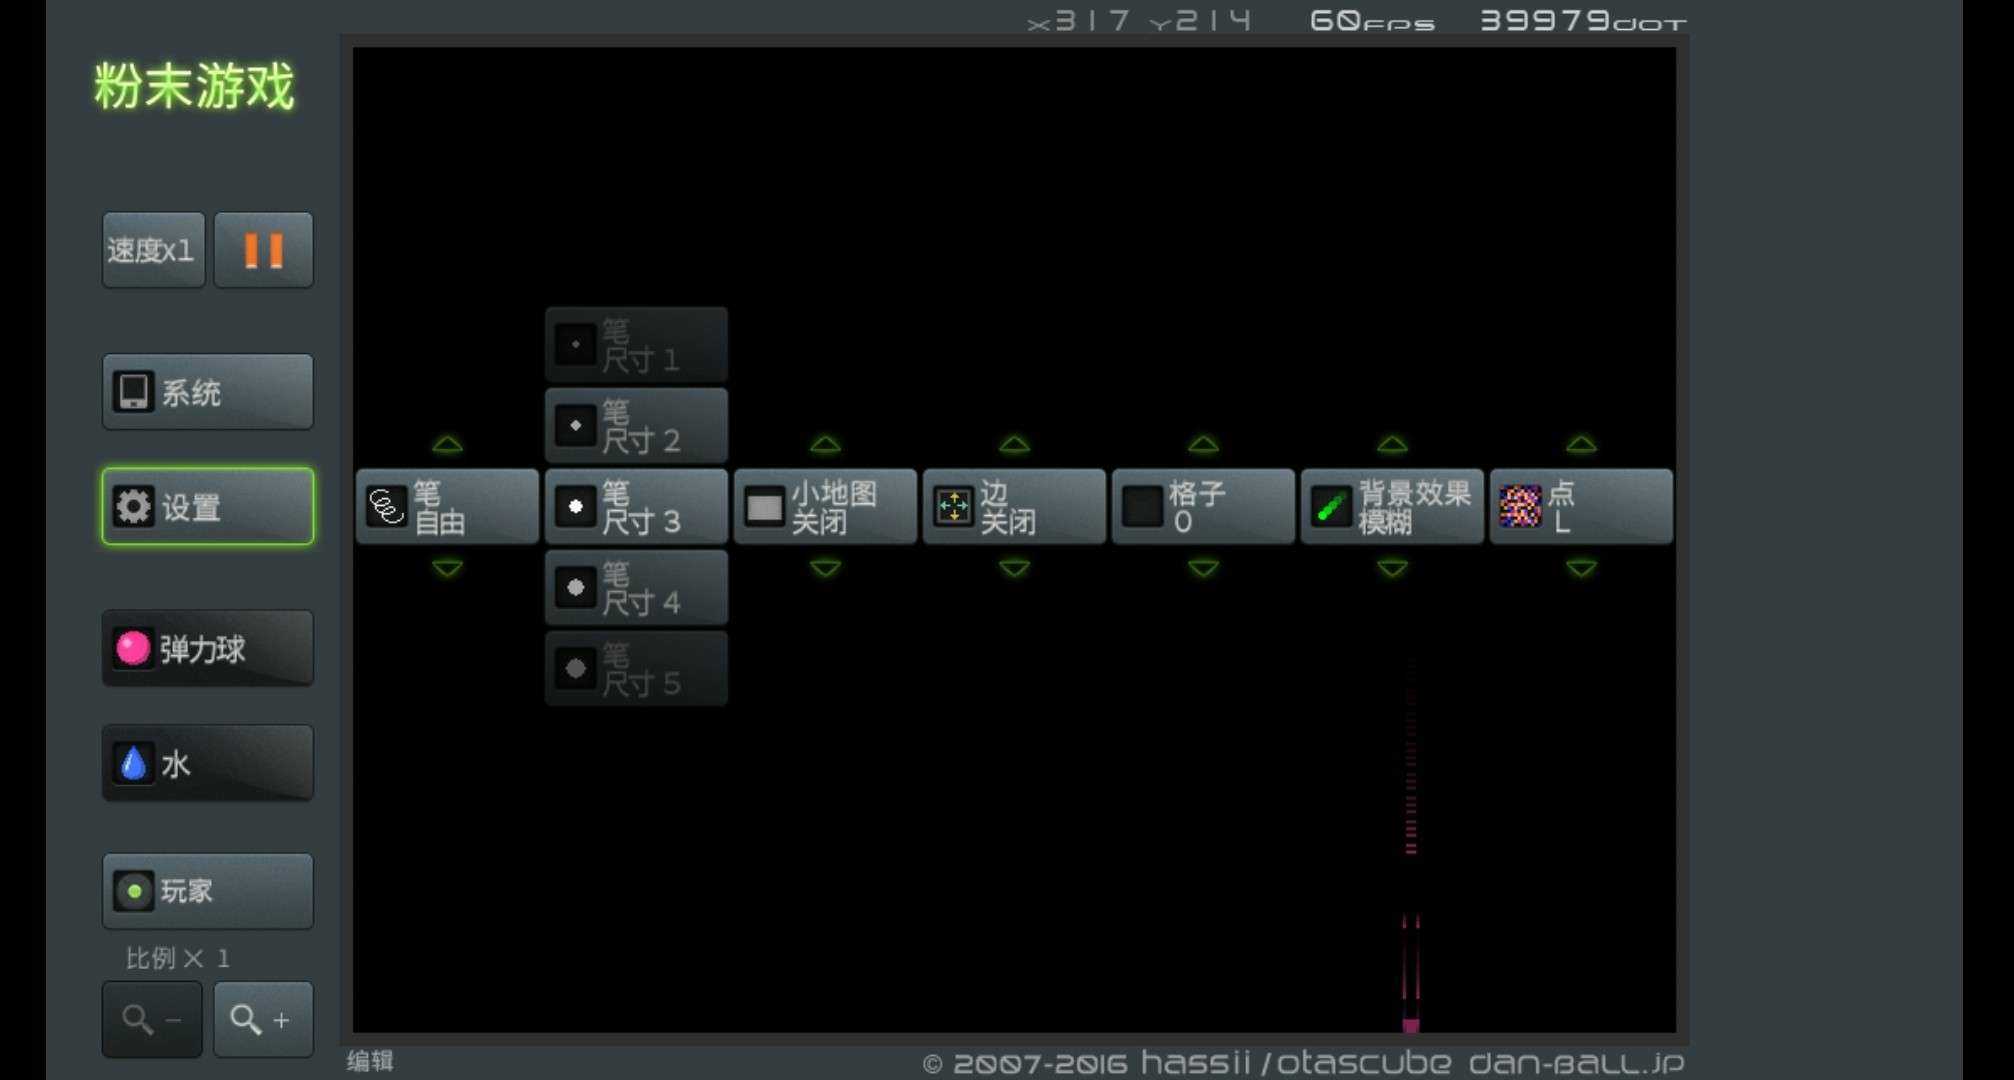Click the zoom out magnifier
Image resolution: width=2014 pixels, height=1080 pixels.
coord(152,1019)
